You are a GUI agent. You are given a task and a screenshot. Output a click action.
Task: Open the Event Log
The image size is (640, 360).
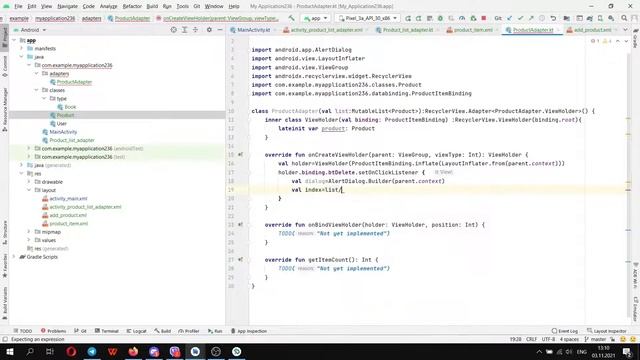click(x=565, y=331)
